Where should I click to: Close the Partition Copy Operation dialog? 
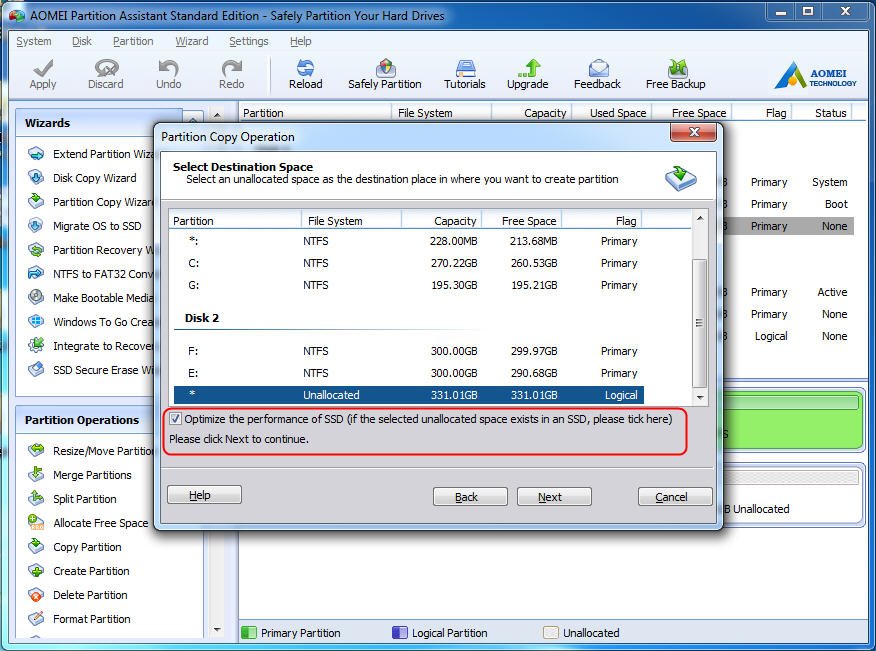coord(693,132)
